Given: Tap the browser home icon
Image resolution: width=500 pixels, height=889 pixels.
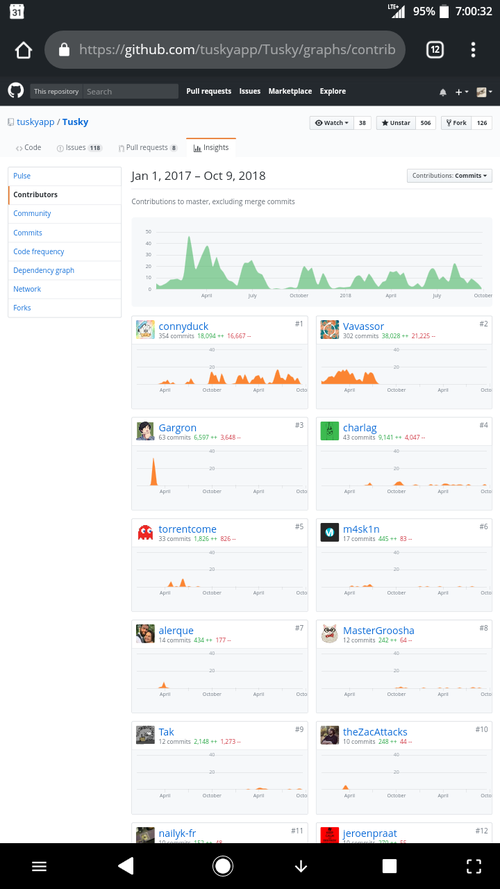Looking at the screenshot, I should click(x=23, y=50).
